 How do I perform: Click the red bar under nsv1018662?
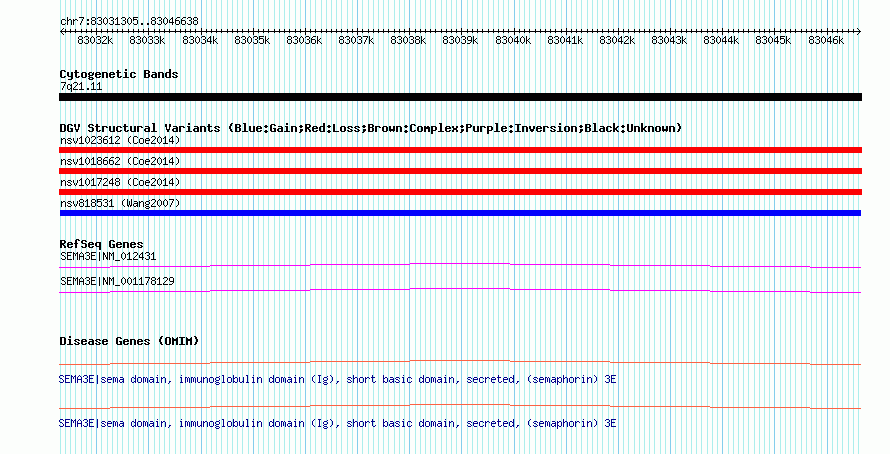point(460,171)
